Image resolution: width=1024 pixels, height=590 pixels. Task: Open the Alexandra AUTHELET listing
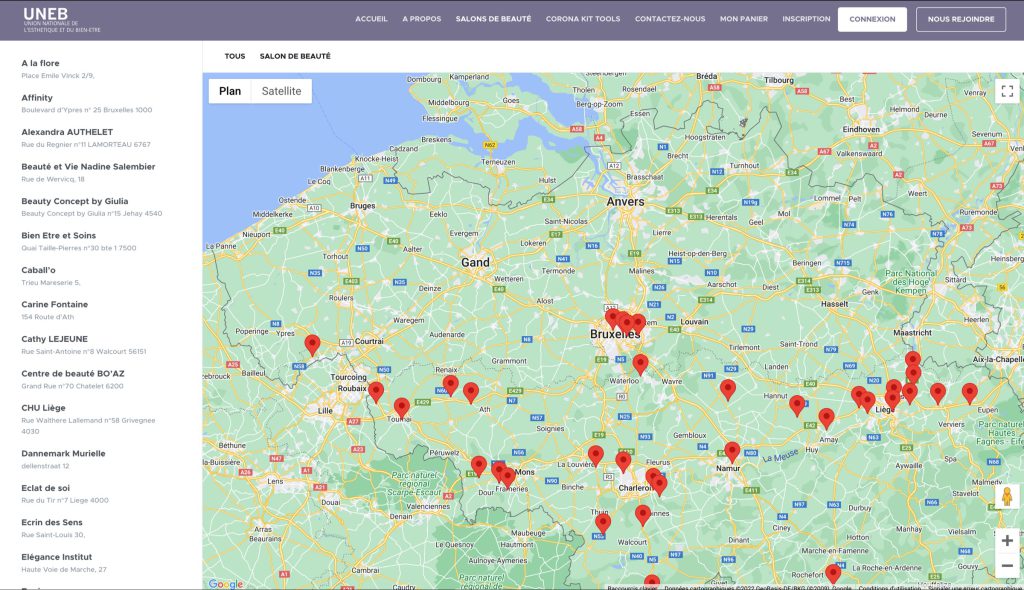67,132
